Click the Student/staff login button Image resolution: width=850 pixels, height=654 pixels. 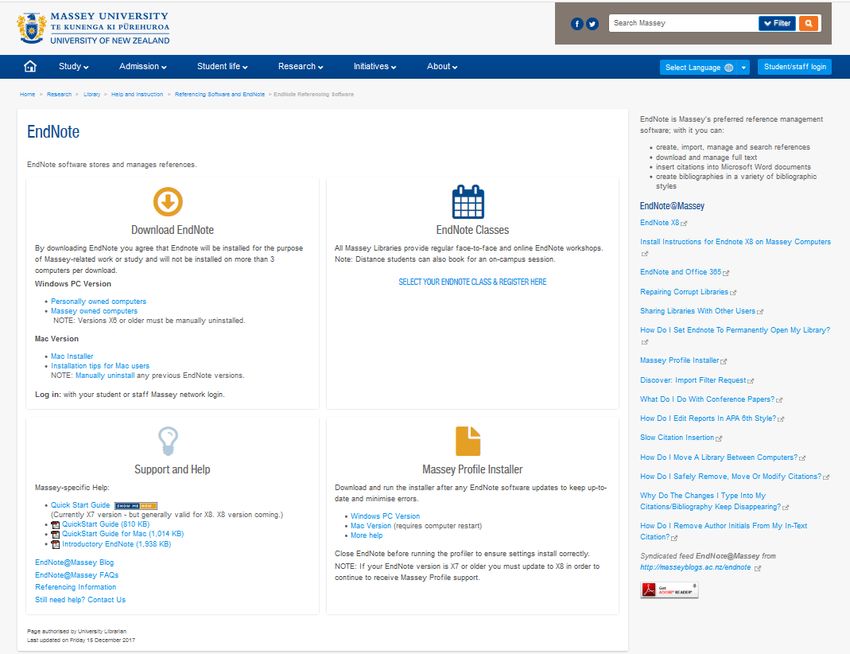click(795, 67)
